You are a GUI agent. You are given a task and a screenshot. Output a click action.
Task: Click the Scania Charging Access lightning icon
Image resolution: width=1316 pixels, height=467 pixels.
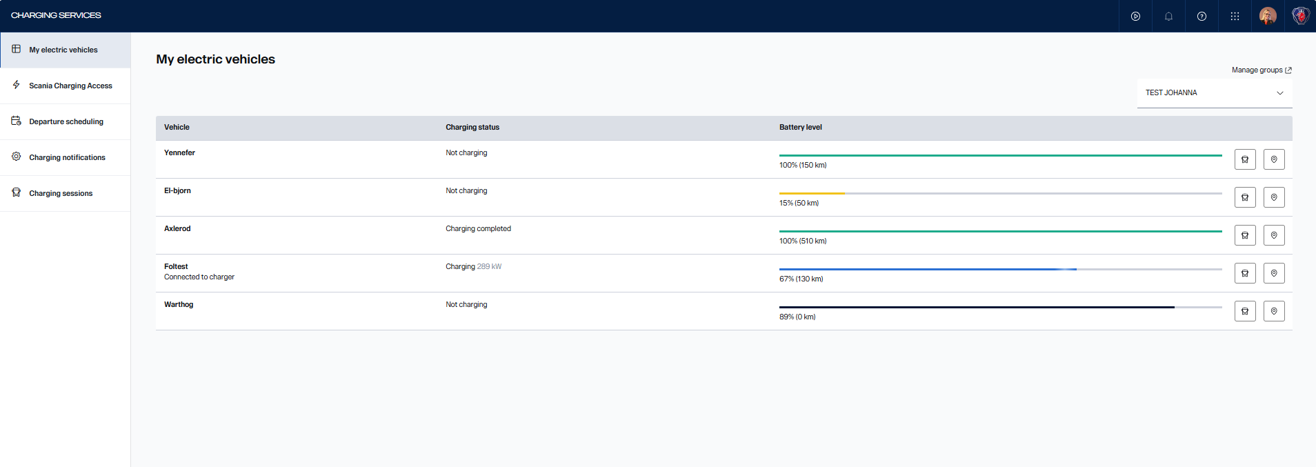(x=16, y=85)
